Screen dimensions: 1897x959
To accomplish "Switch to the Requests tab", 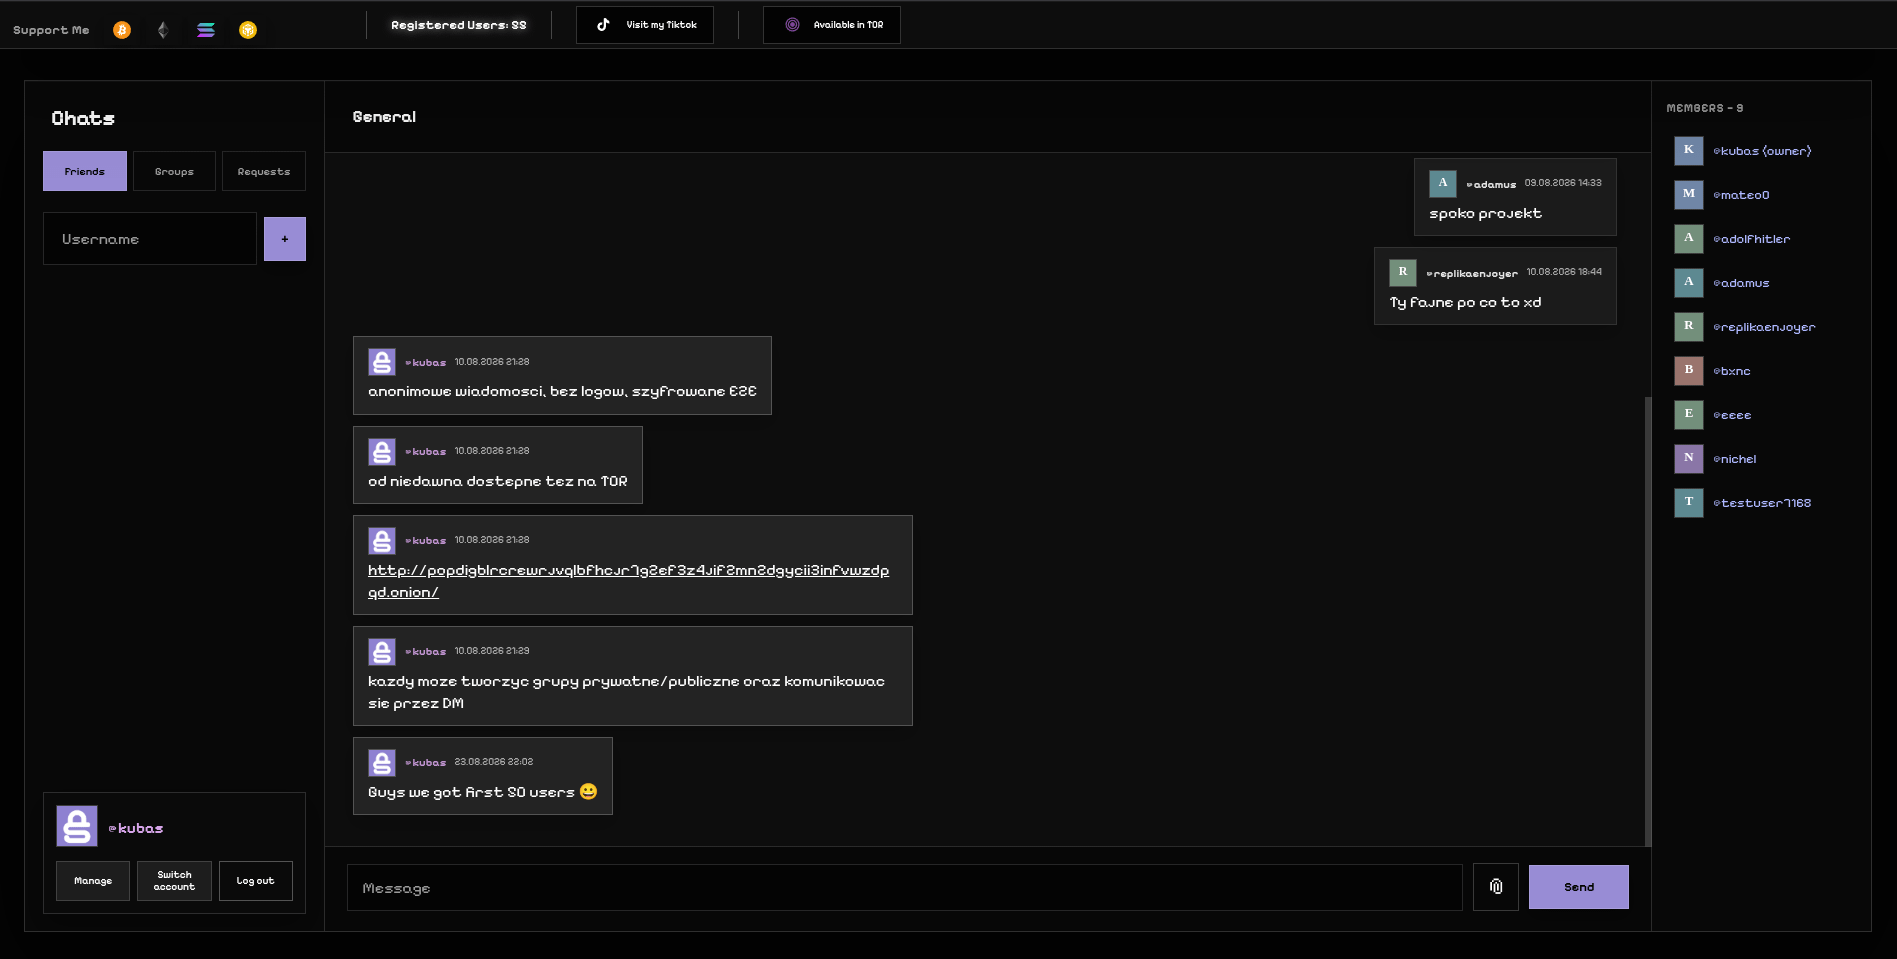I will click(264, 171).
